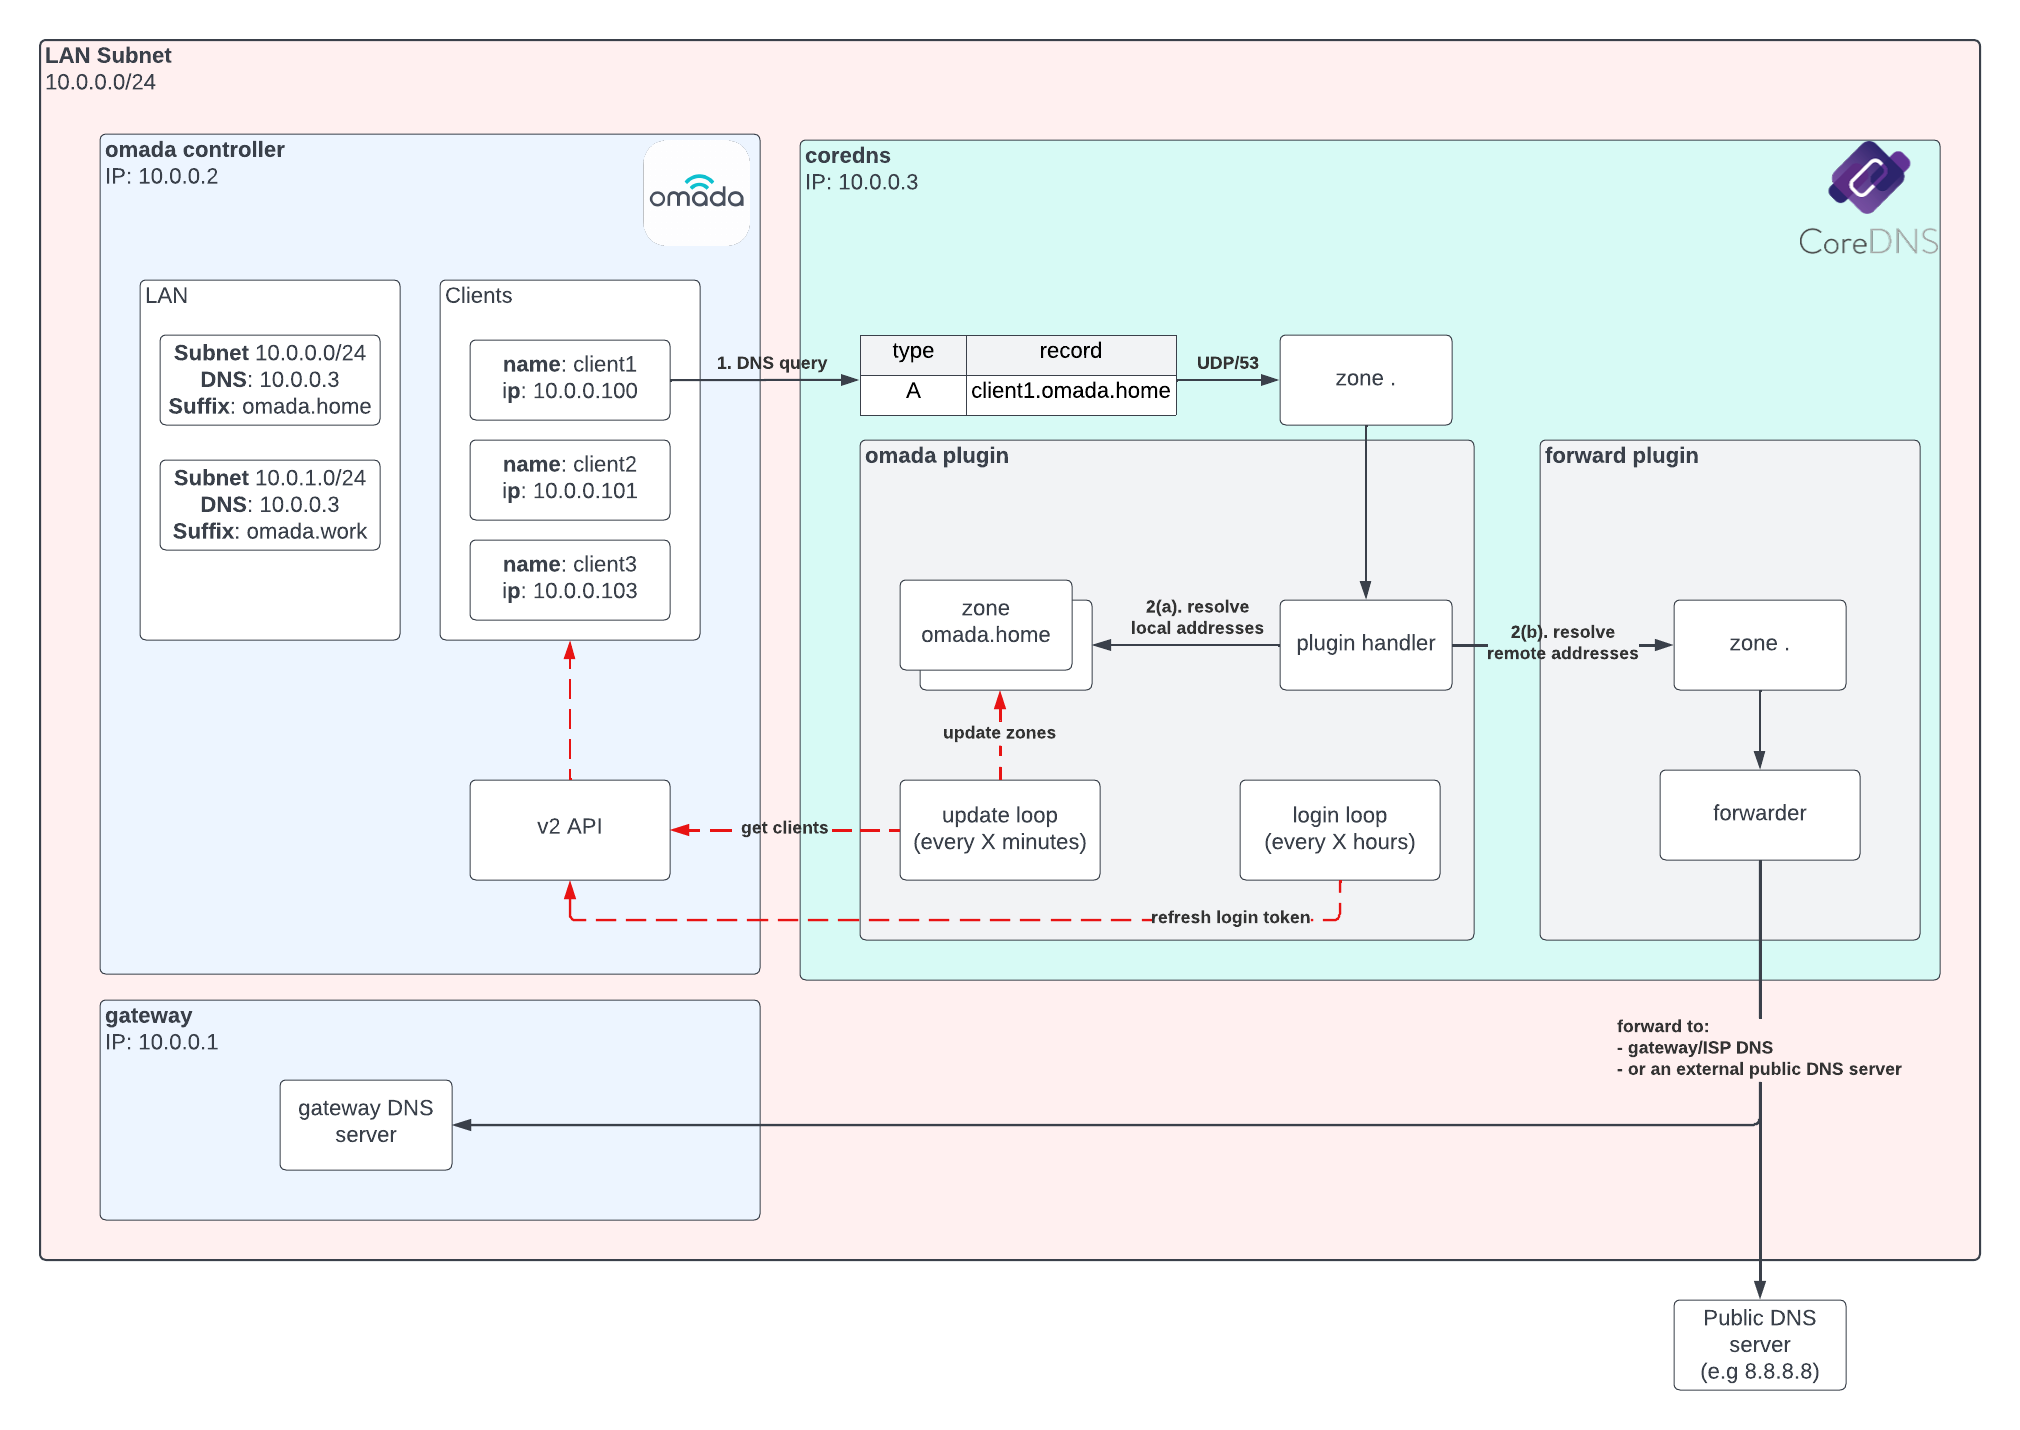Select the Public DNS server box
The image size is (2020, 1430).
click(x=1759, y=1344)
